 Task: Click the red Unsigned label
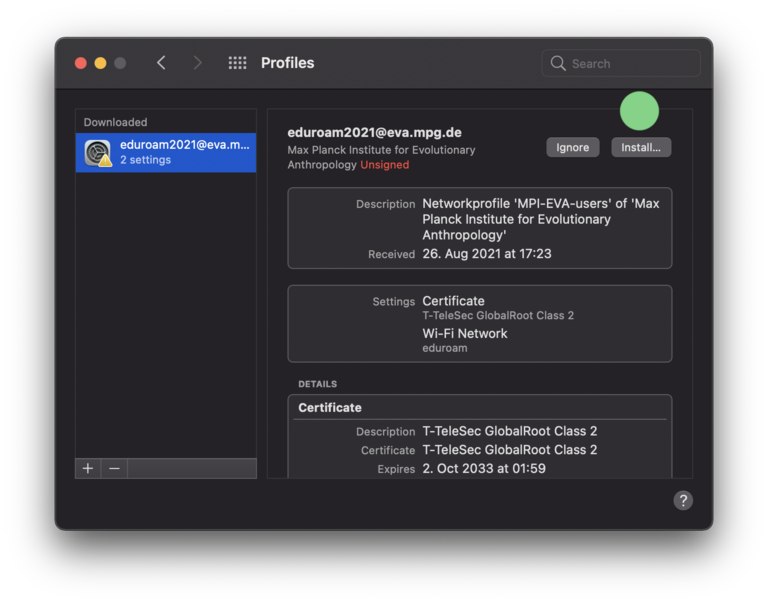[384, 165]
